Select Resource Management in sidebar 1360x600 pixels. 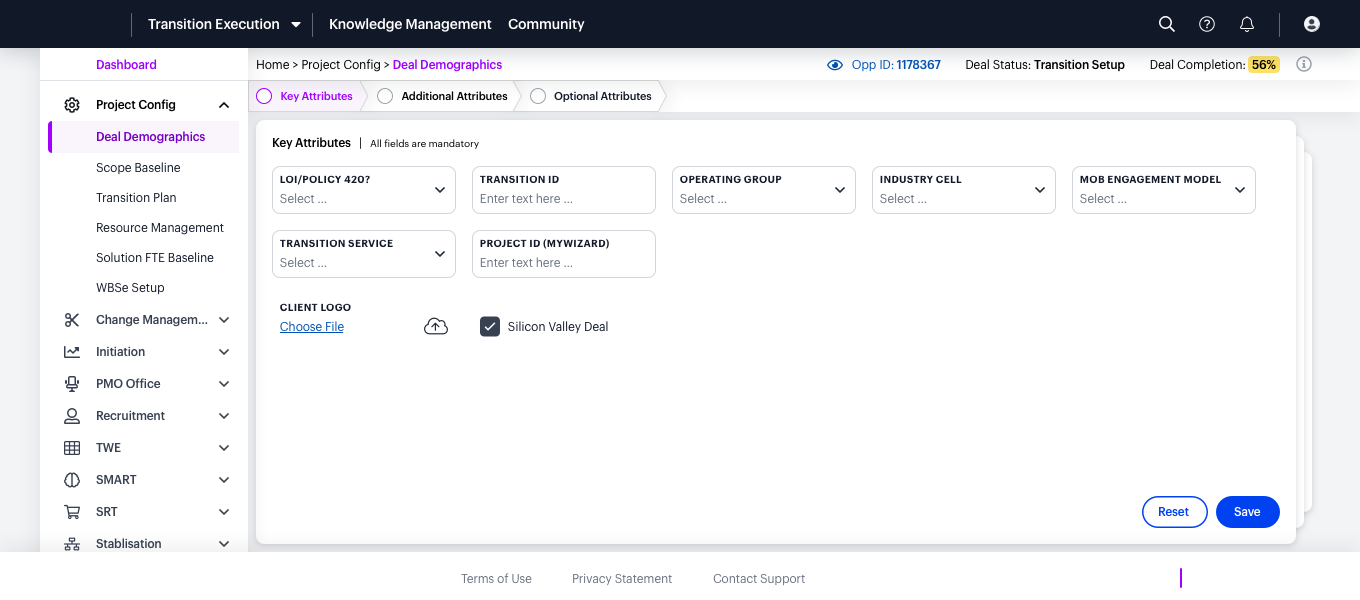[x=160, y=228]
